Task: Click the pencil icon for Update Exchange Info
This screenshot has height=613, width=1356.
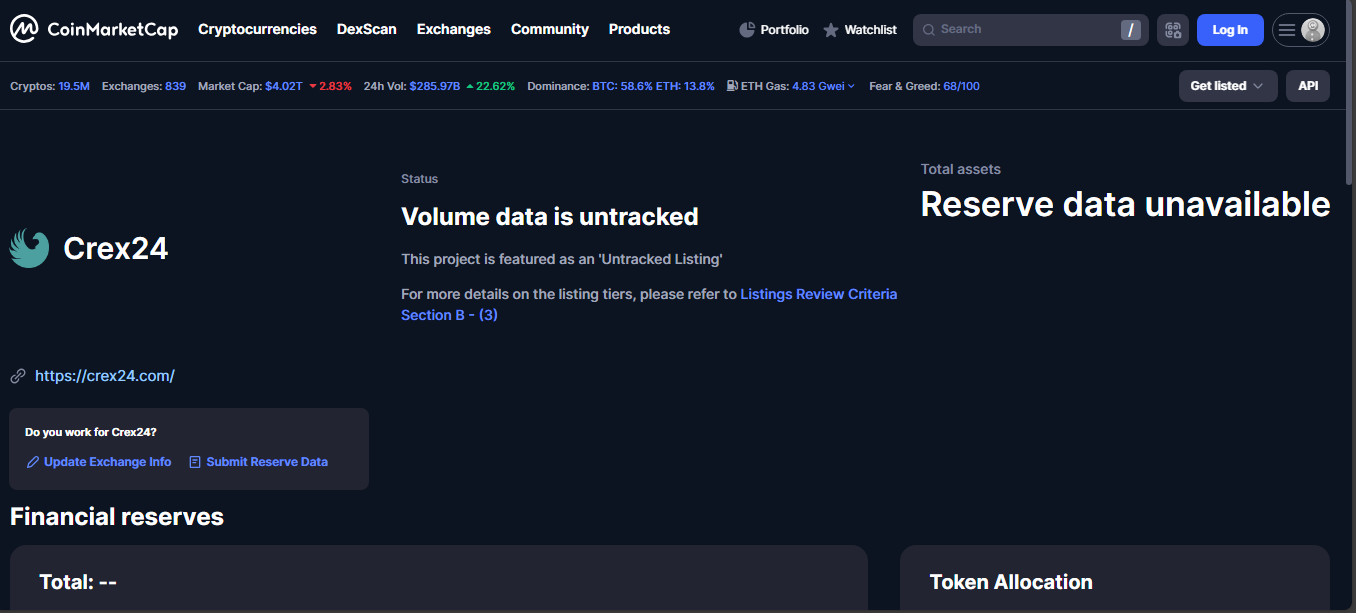Action: (x=33, y=462)
